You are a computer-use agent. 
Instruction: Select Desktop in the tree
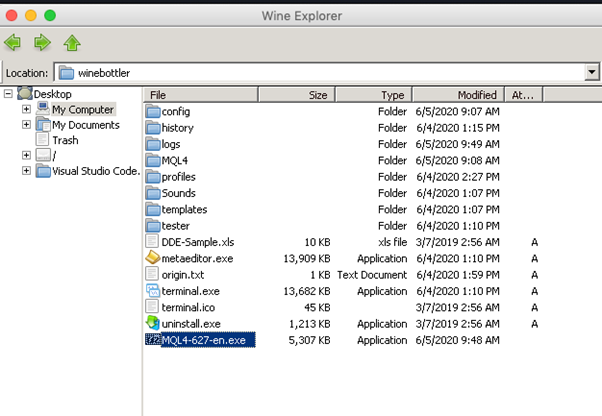[x=53, y=94]
